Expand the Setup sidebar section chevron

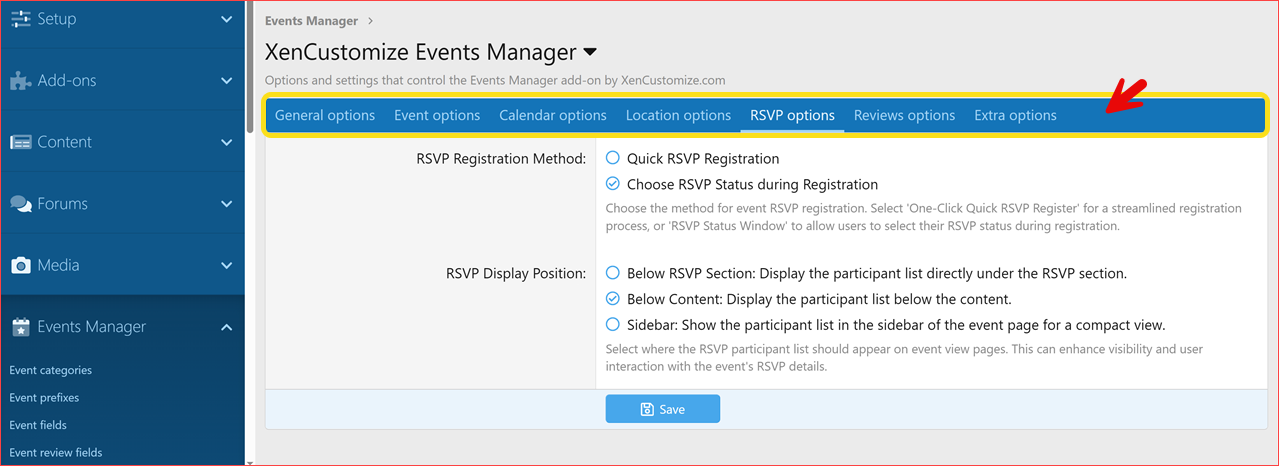click(x=227, y=19)
